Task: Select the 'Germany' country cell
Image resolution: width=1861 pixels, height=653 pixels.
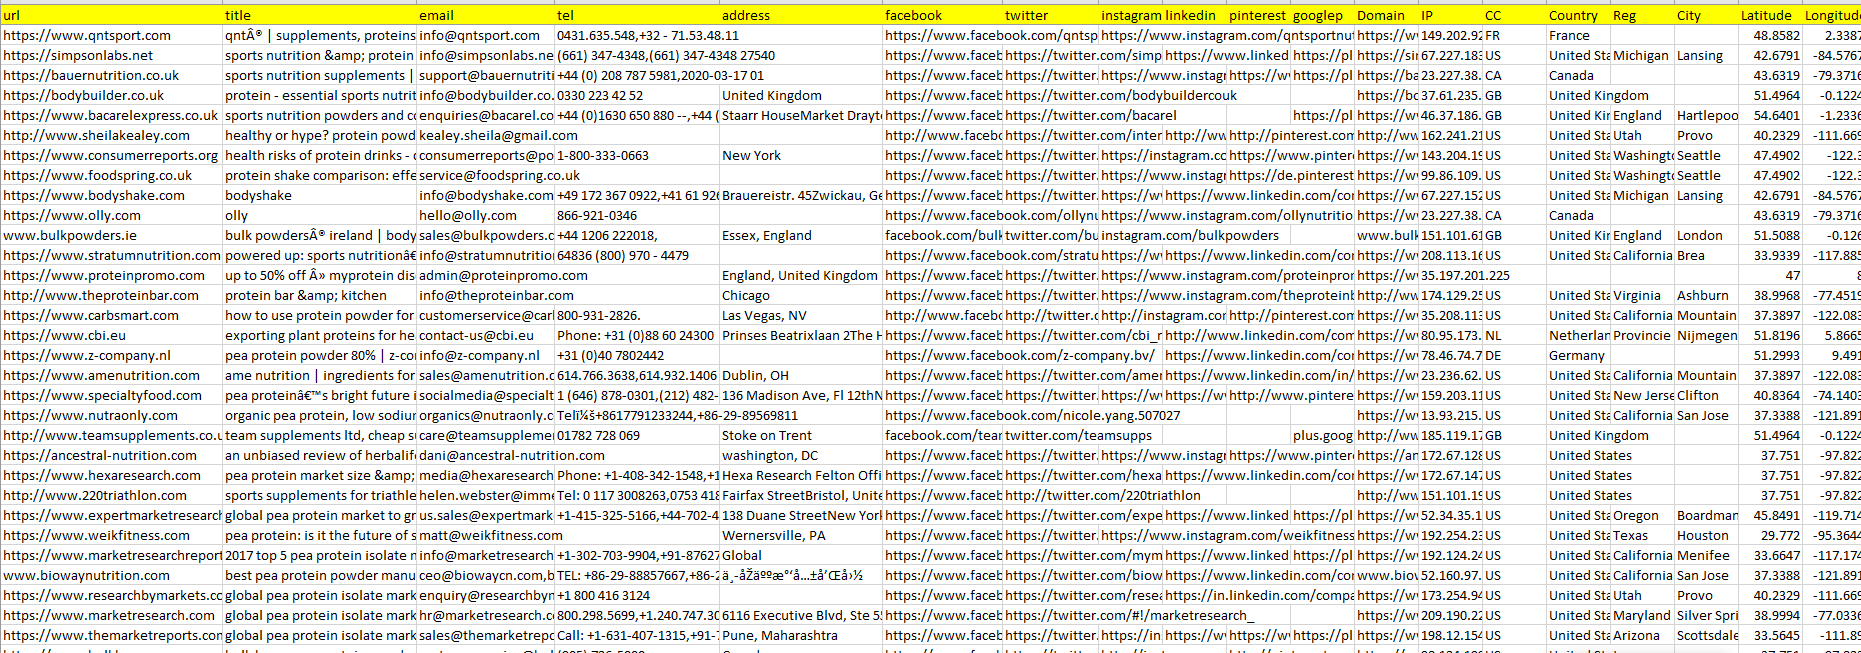Action: pyautogui.click(x=1579, y=355)
